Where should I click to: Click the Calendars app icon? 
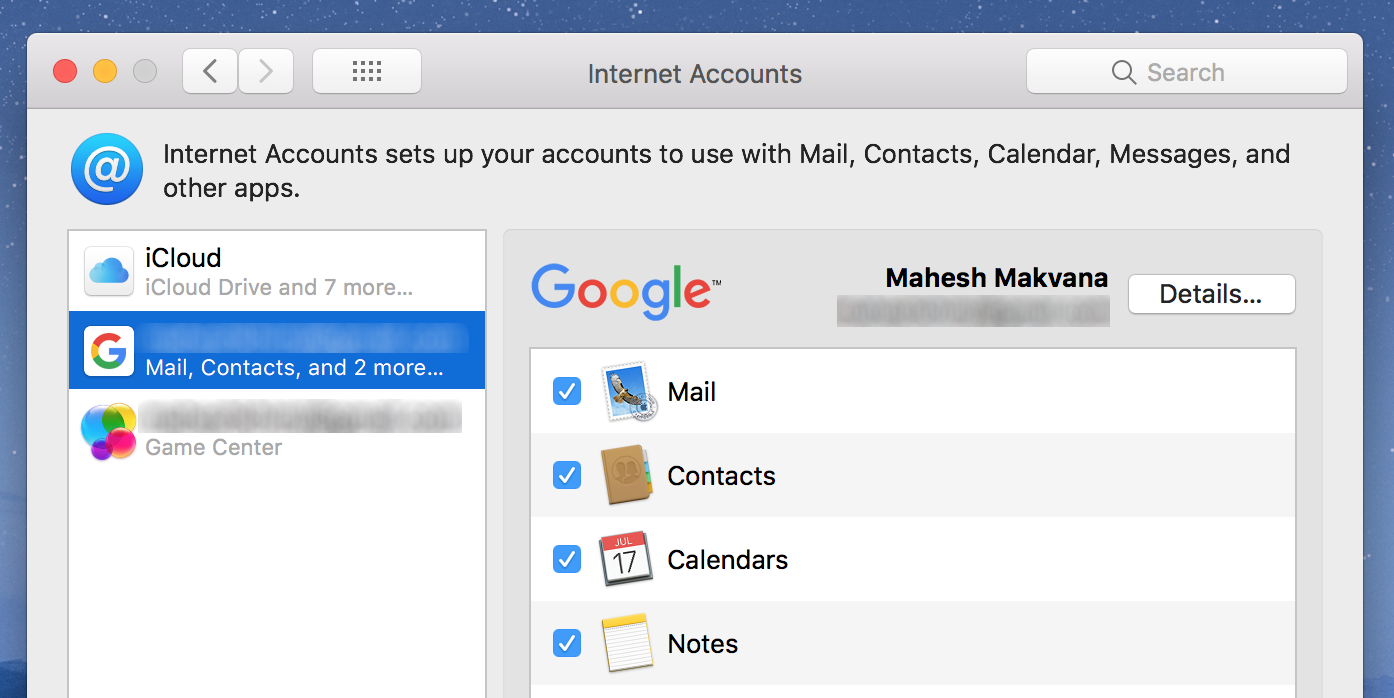point(626,559)
